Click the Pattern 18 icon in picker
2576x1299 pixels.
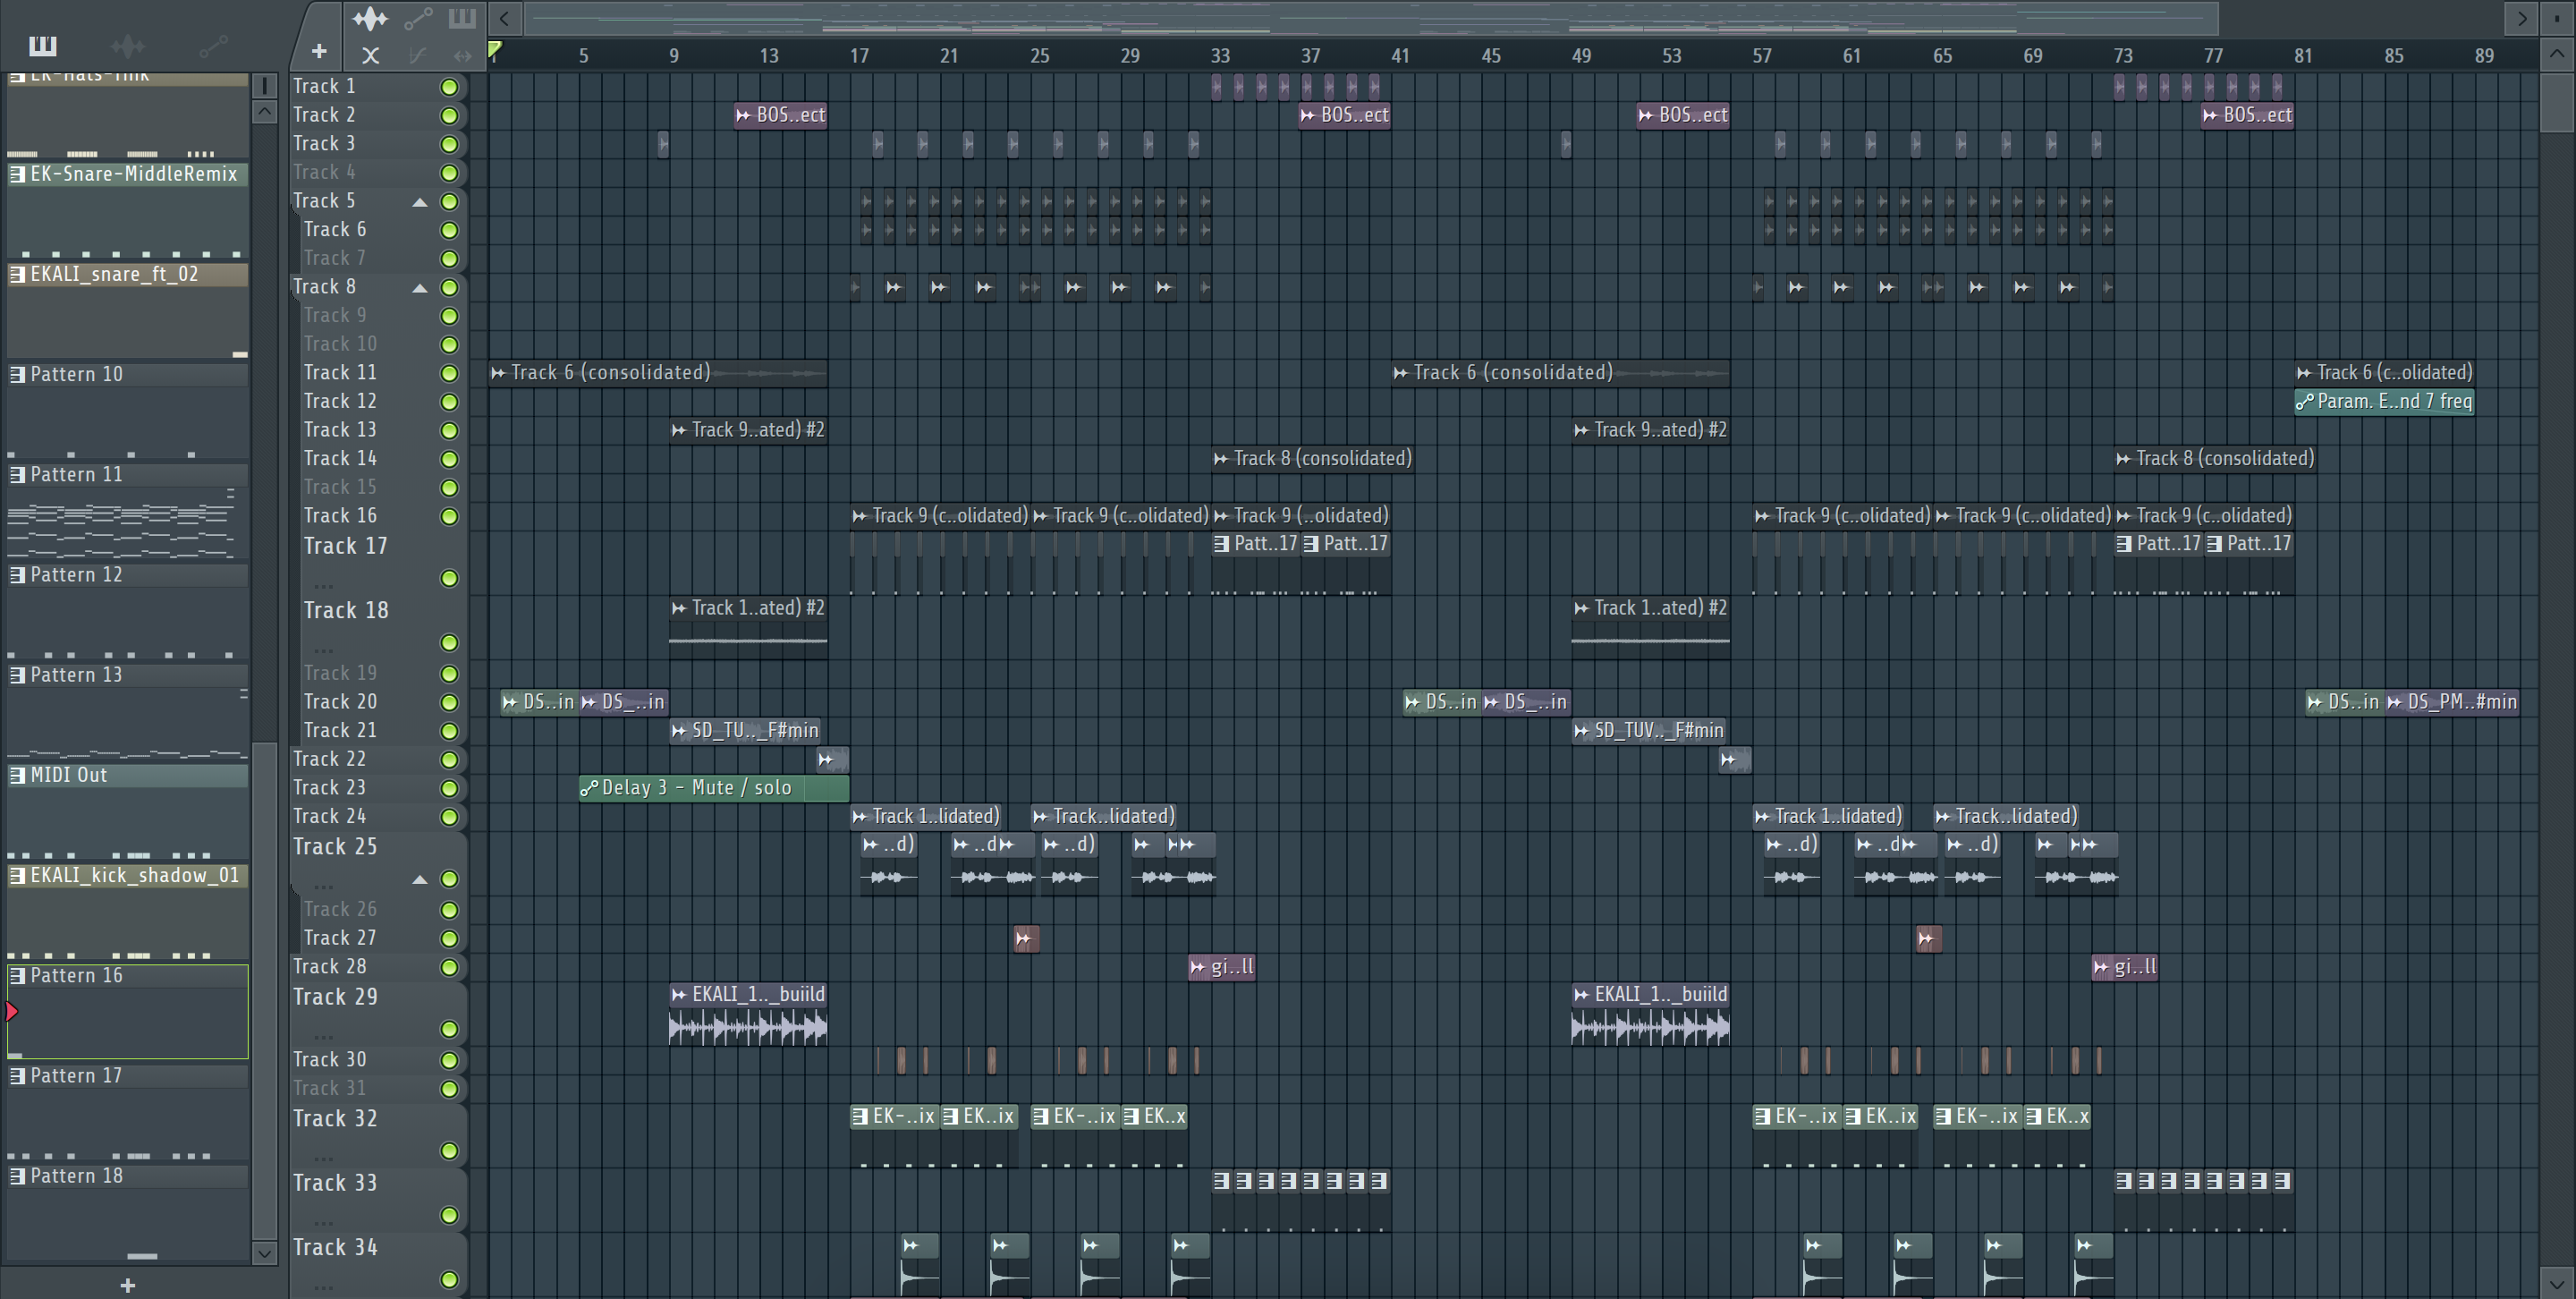click(x=18, y=1176)
